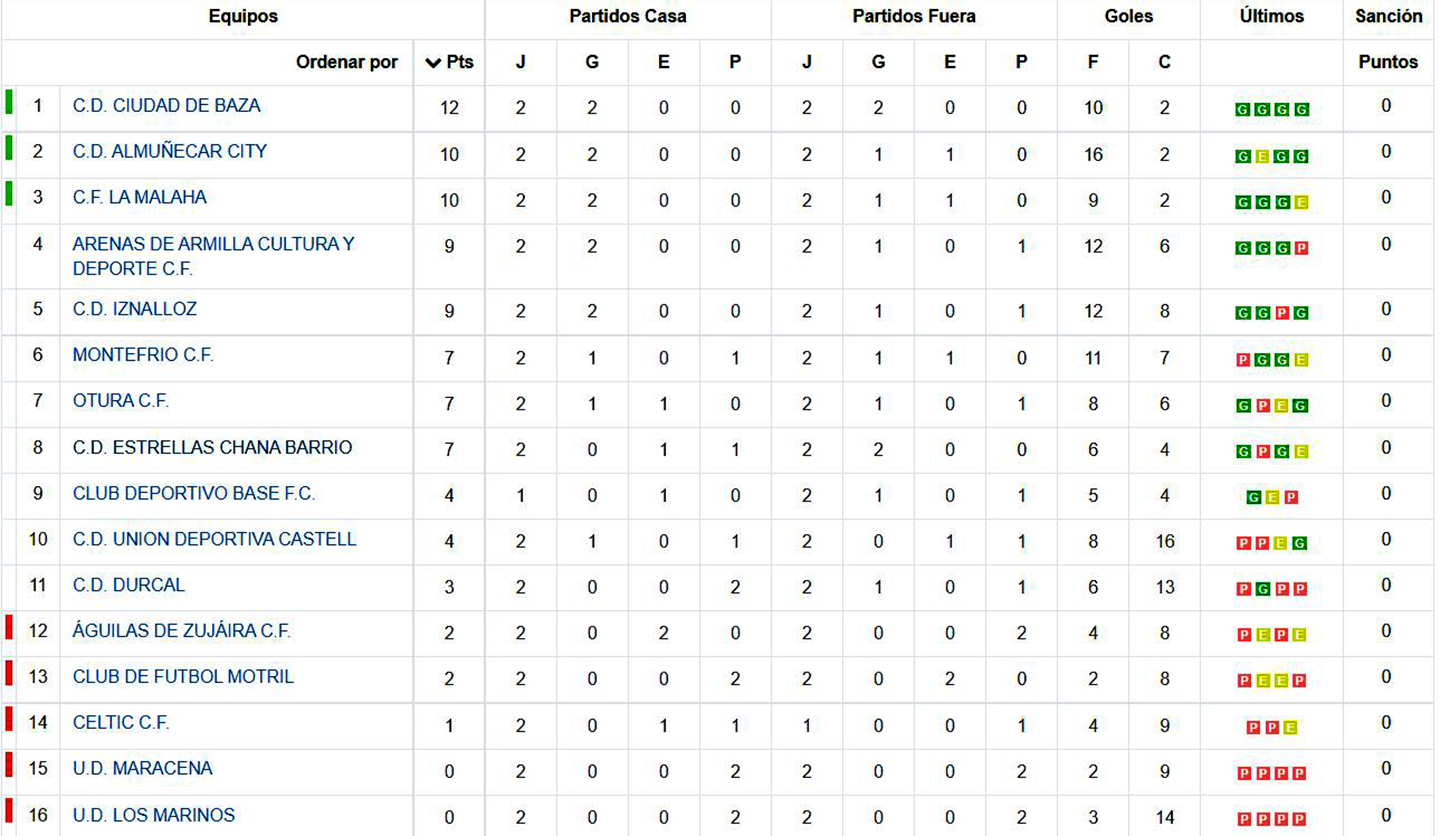Image resolution: width=1440 pixels, height=836 pixels.
Task: Click OTURA C.F. team link
Action: pos(120,401)
